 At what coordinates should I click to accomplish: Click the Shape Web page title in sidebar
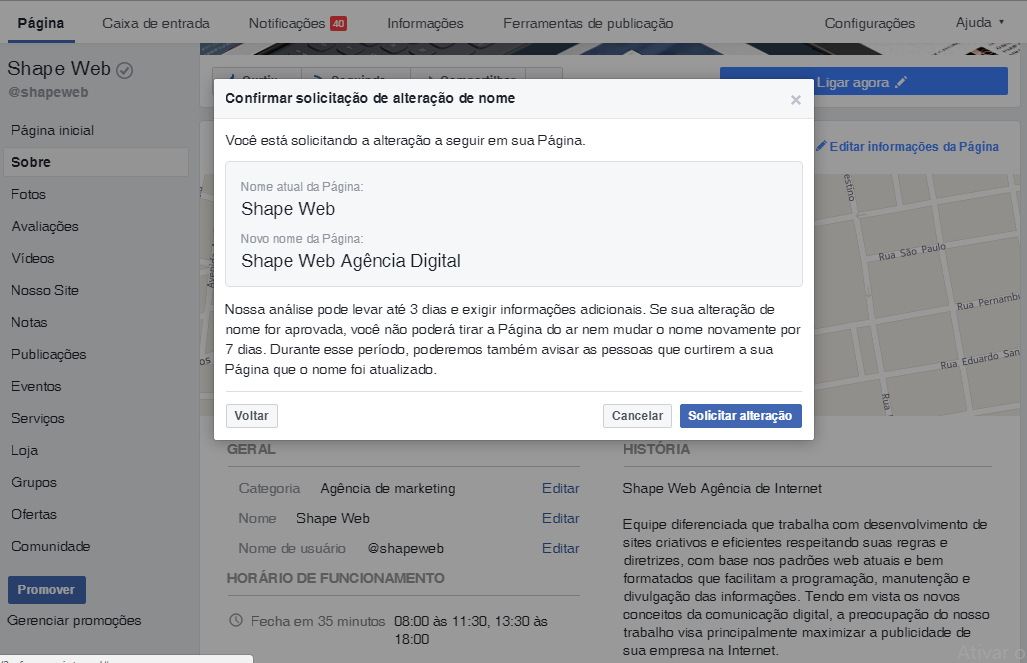pos(59,69)
